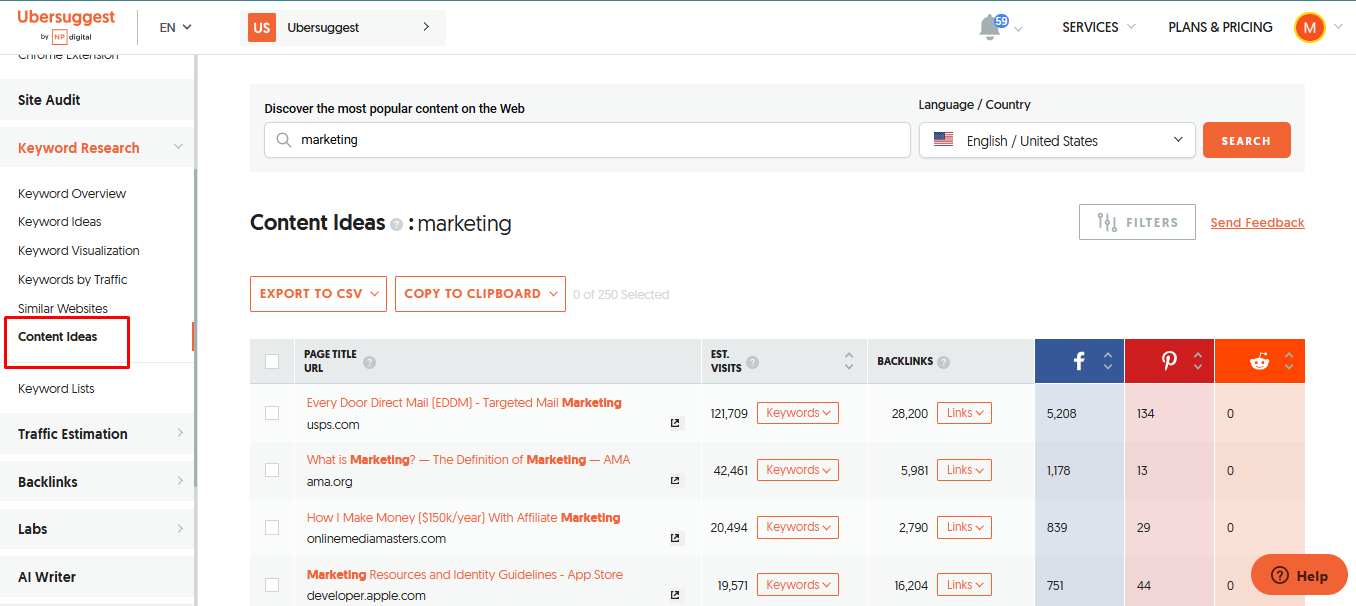Open Links dropdown for onlinemediamasters.com row
Viewport: 1356px width, 606px height.
[964, 527]
